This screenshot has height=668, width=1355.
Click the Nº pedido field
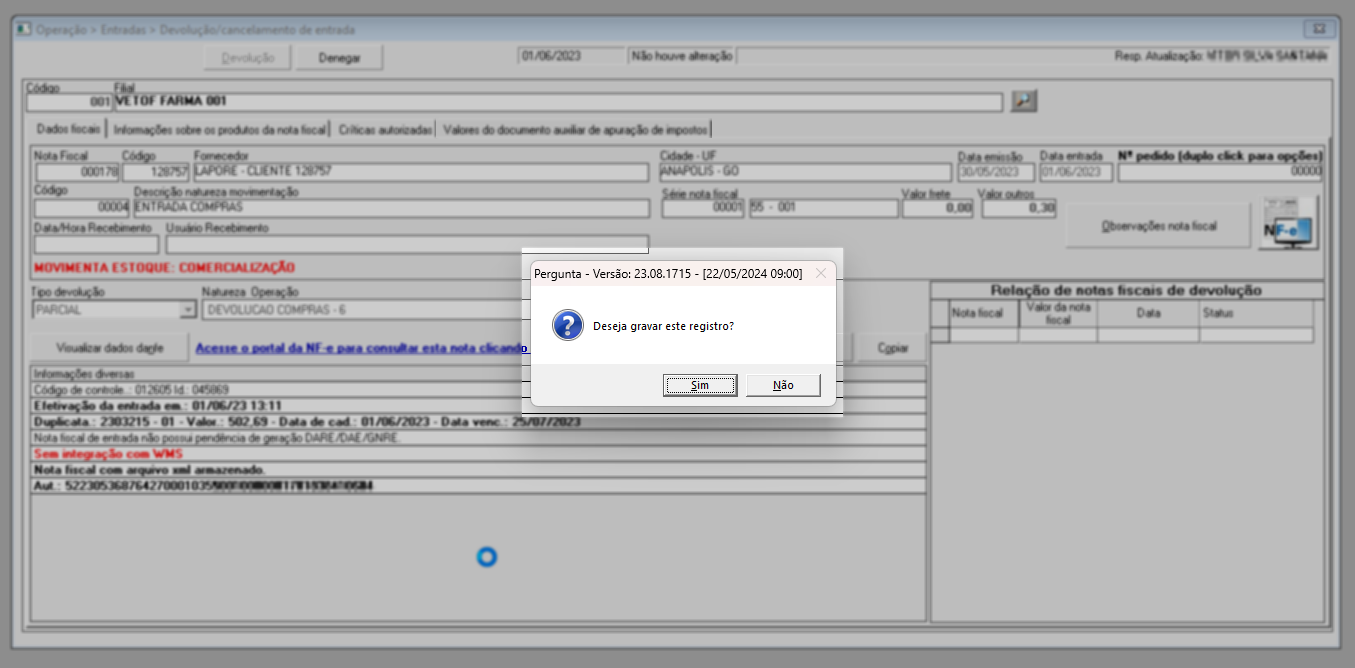pos(1220,172)
